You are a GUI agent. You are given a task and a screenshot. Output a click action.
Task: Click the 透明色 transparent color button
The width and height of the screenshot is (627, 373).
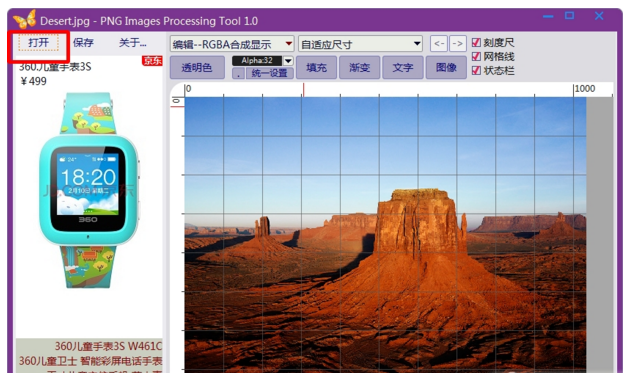197,68
